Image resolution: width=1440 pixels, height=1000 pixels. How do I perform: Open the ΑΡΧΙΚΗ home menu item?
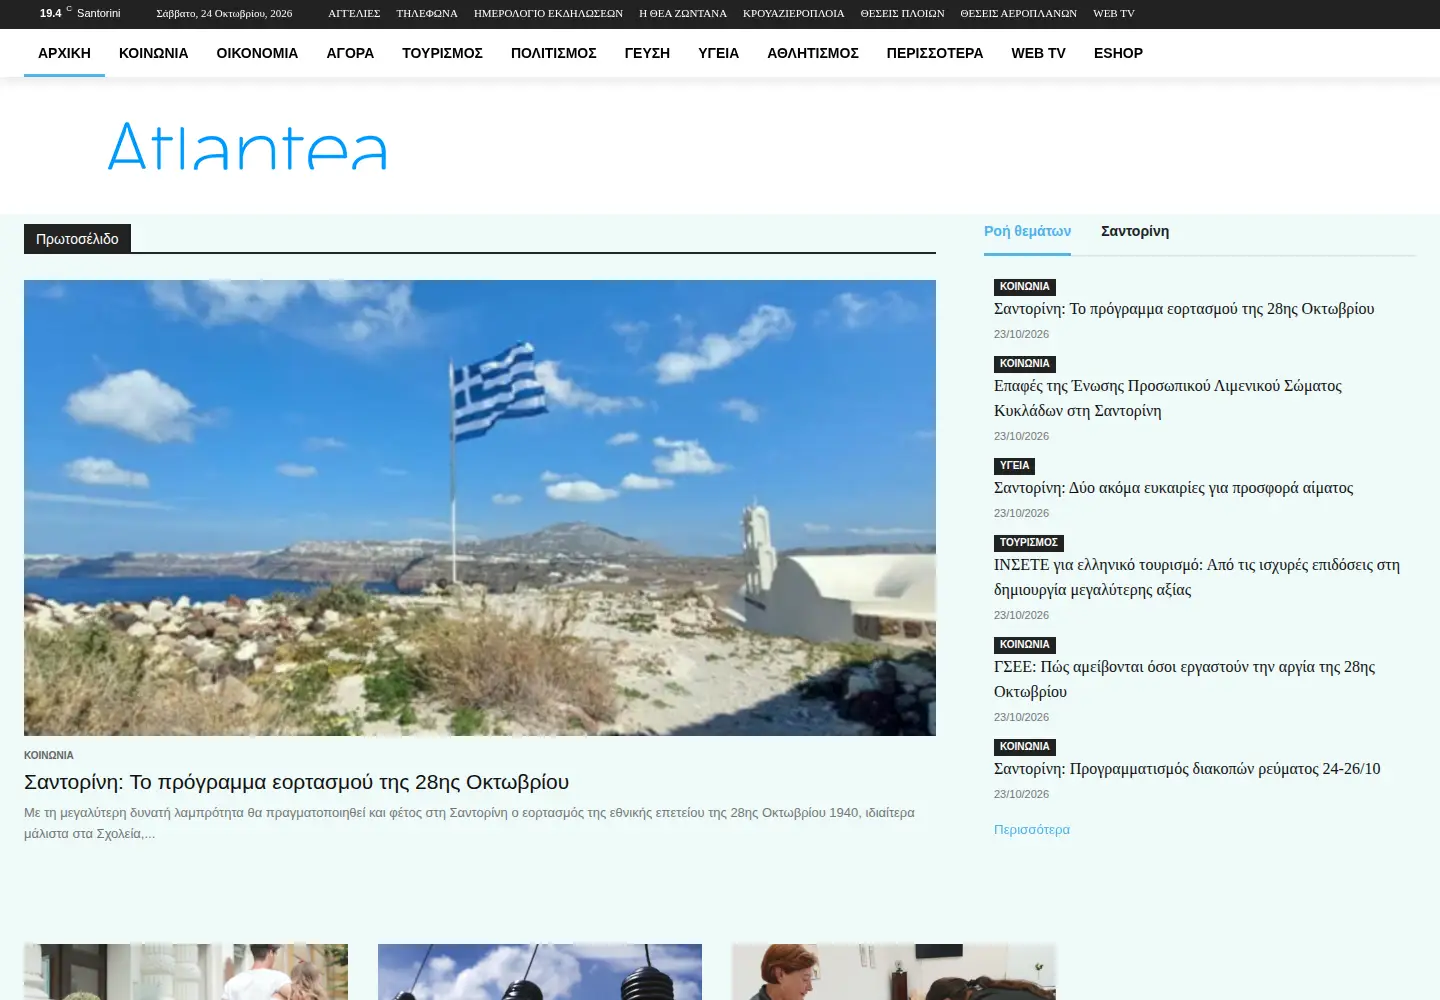(64, 53)
